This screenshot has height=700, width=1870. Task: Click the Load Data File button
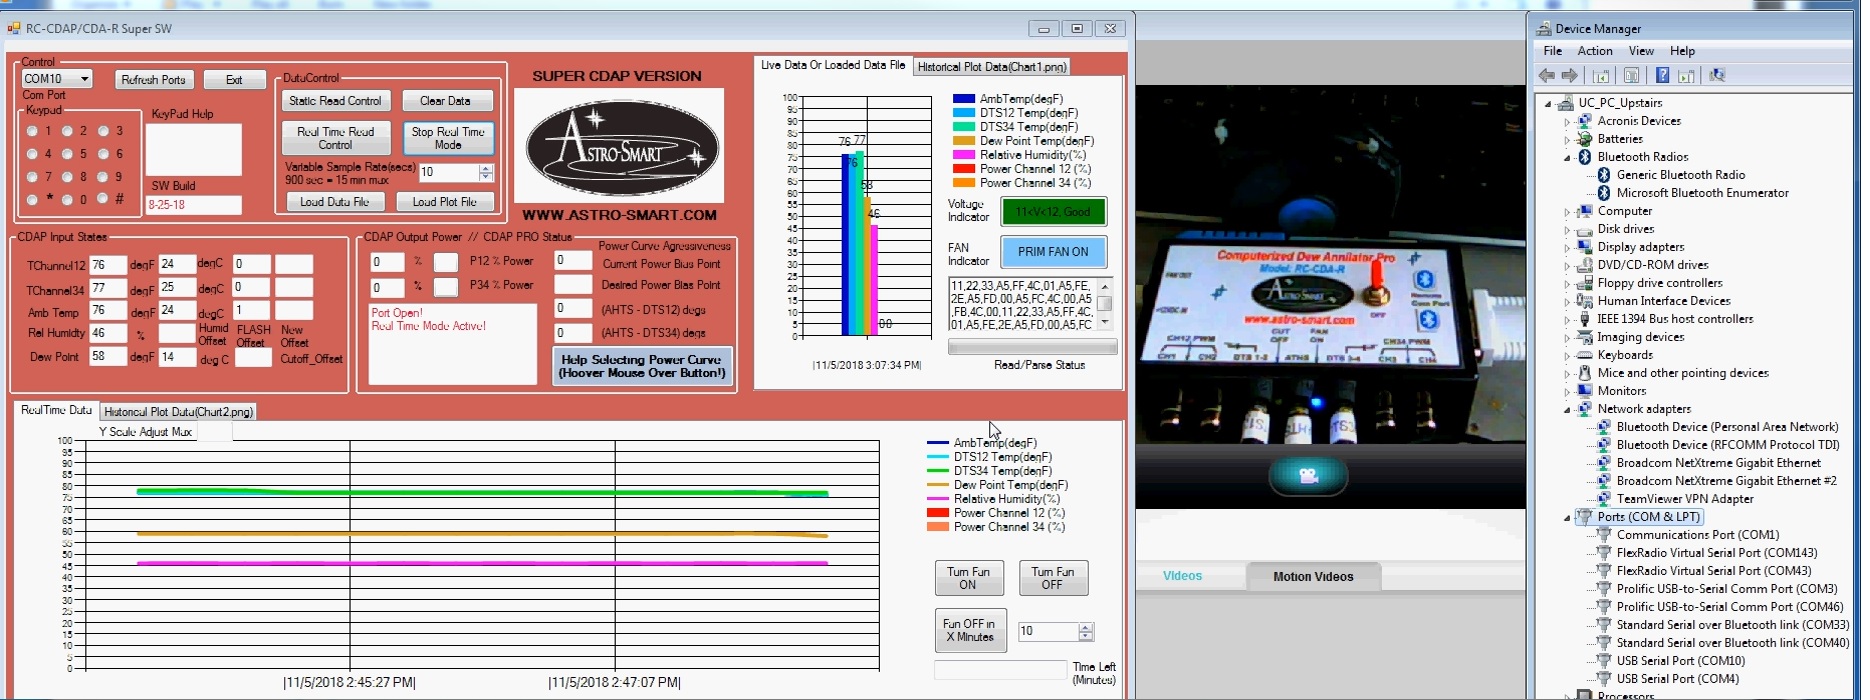click(335, 202)
